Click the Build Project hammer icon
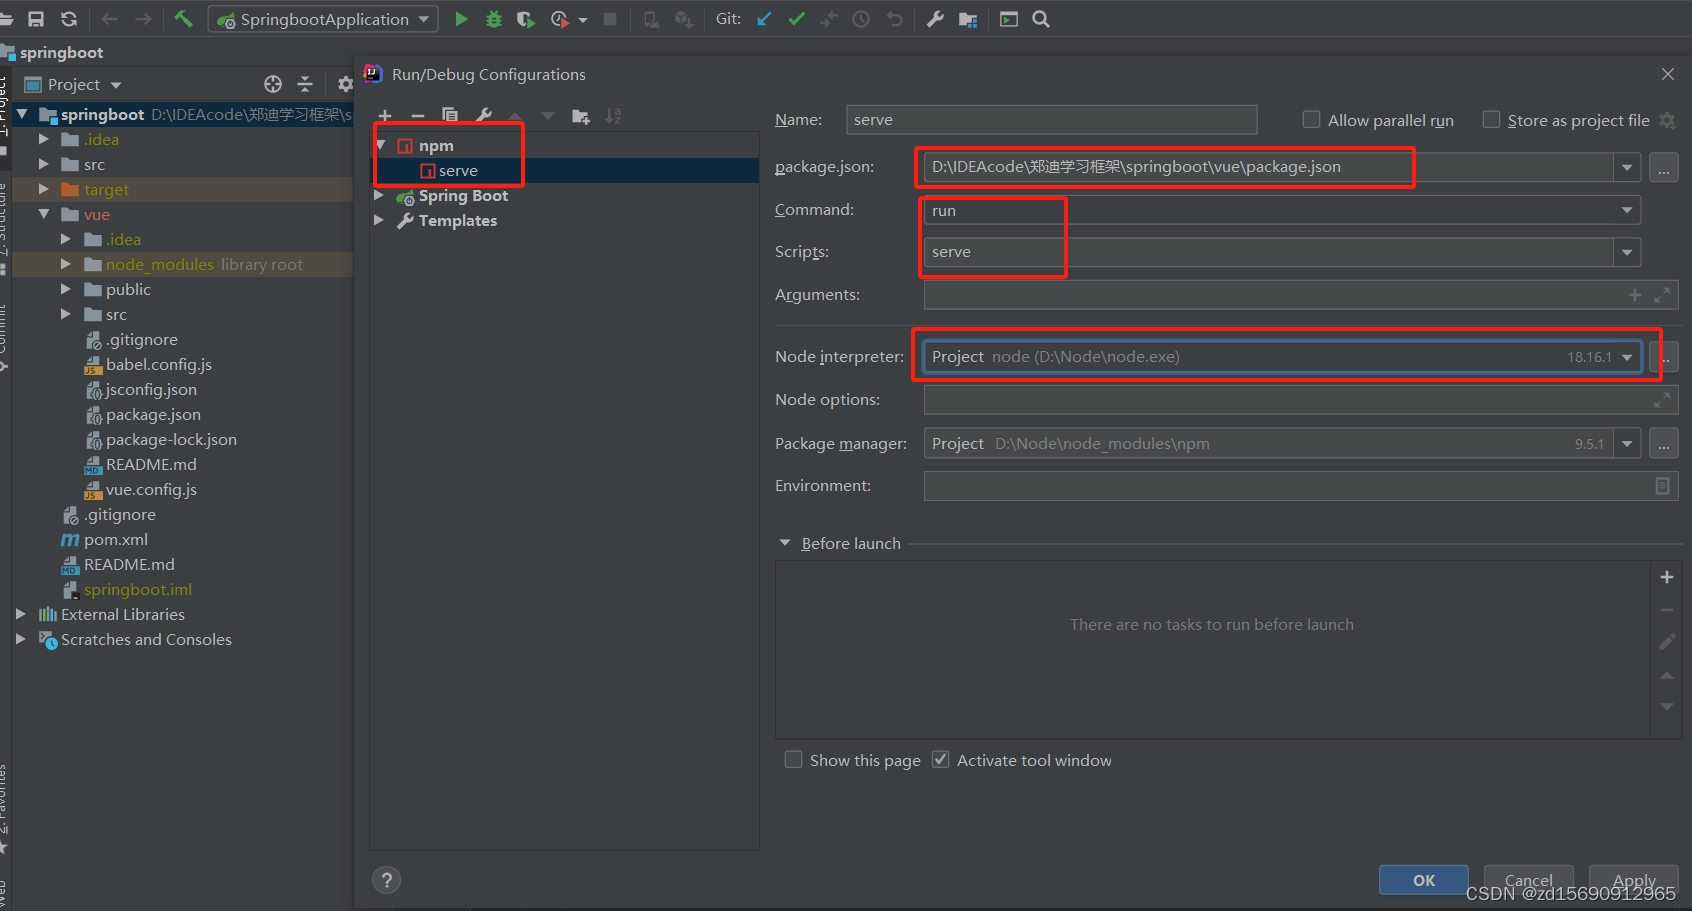The width and height of the screenshot is (1692, 911). (x=183, y=19)
